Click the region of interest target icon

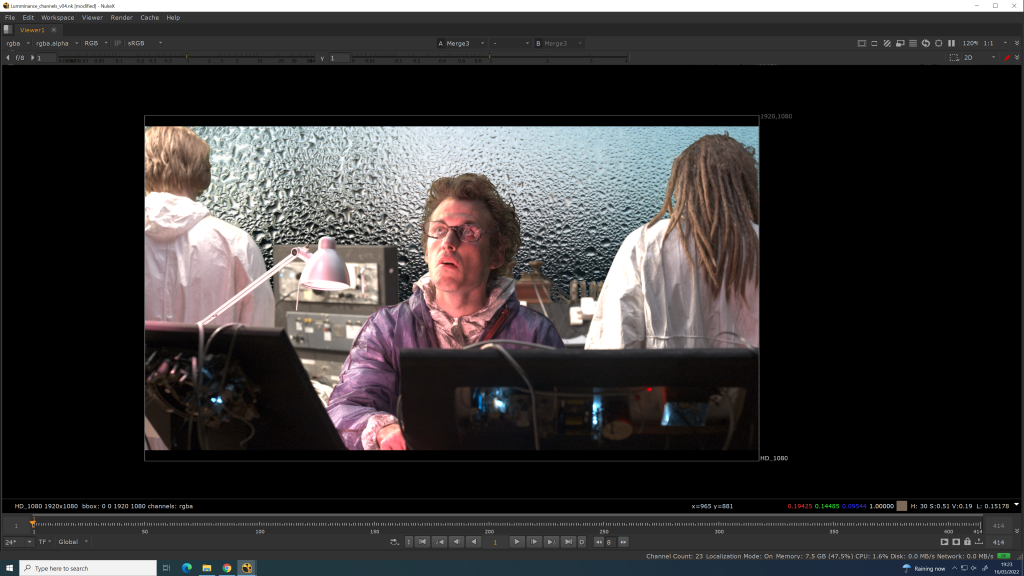coord(938,43)
